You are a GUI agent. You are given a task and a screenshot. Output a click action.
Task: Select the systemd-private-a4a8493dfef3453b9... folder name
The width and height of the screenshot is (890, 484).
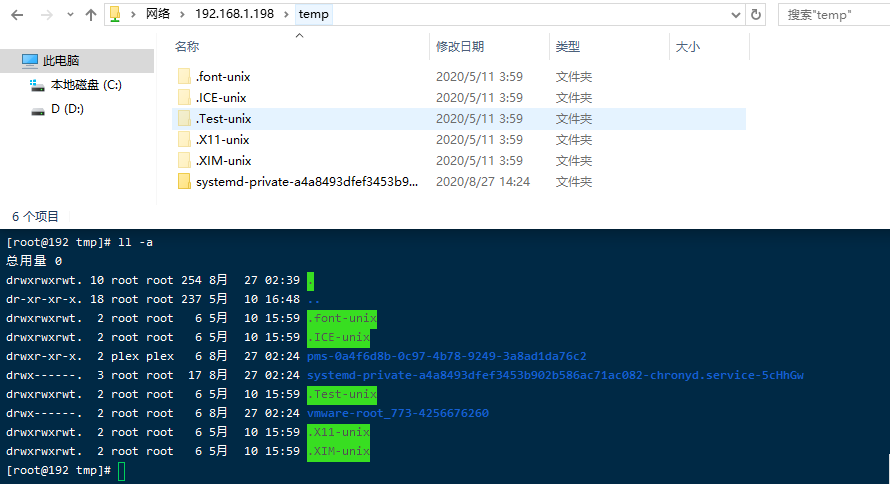point(307,182)
